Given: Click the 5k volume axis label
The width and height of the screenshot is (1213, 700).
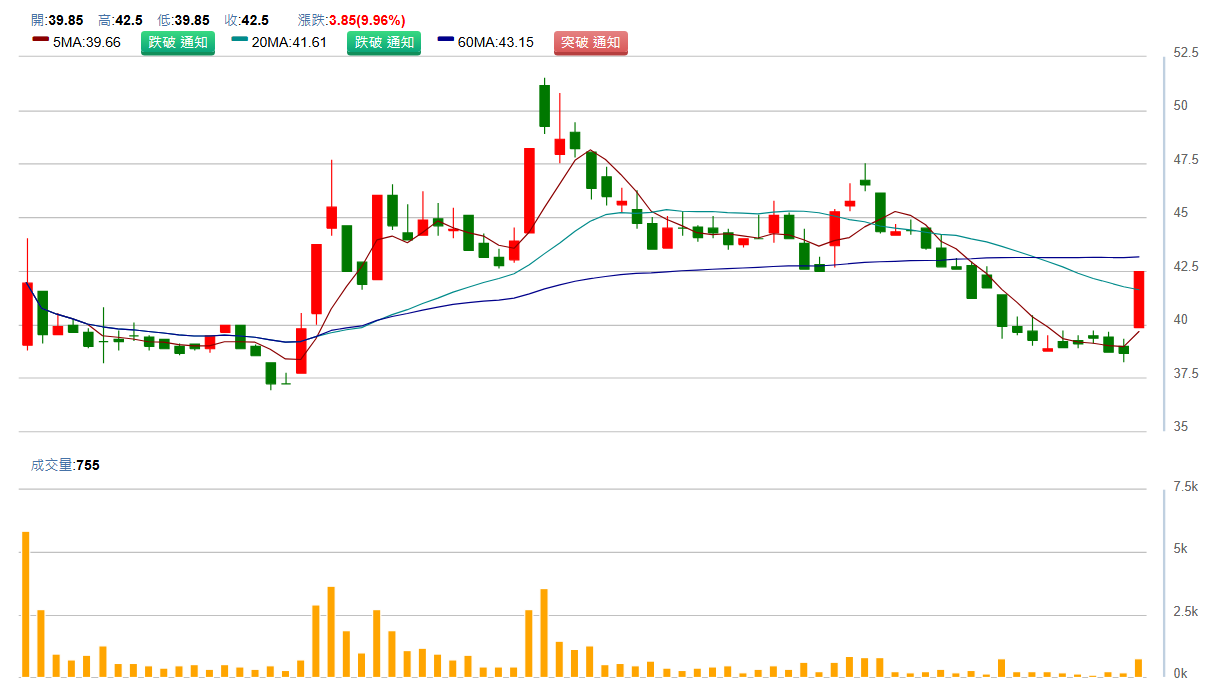Looking at the screenshot, I should tap(1181, 549).
